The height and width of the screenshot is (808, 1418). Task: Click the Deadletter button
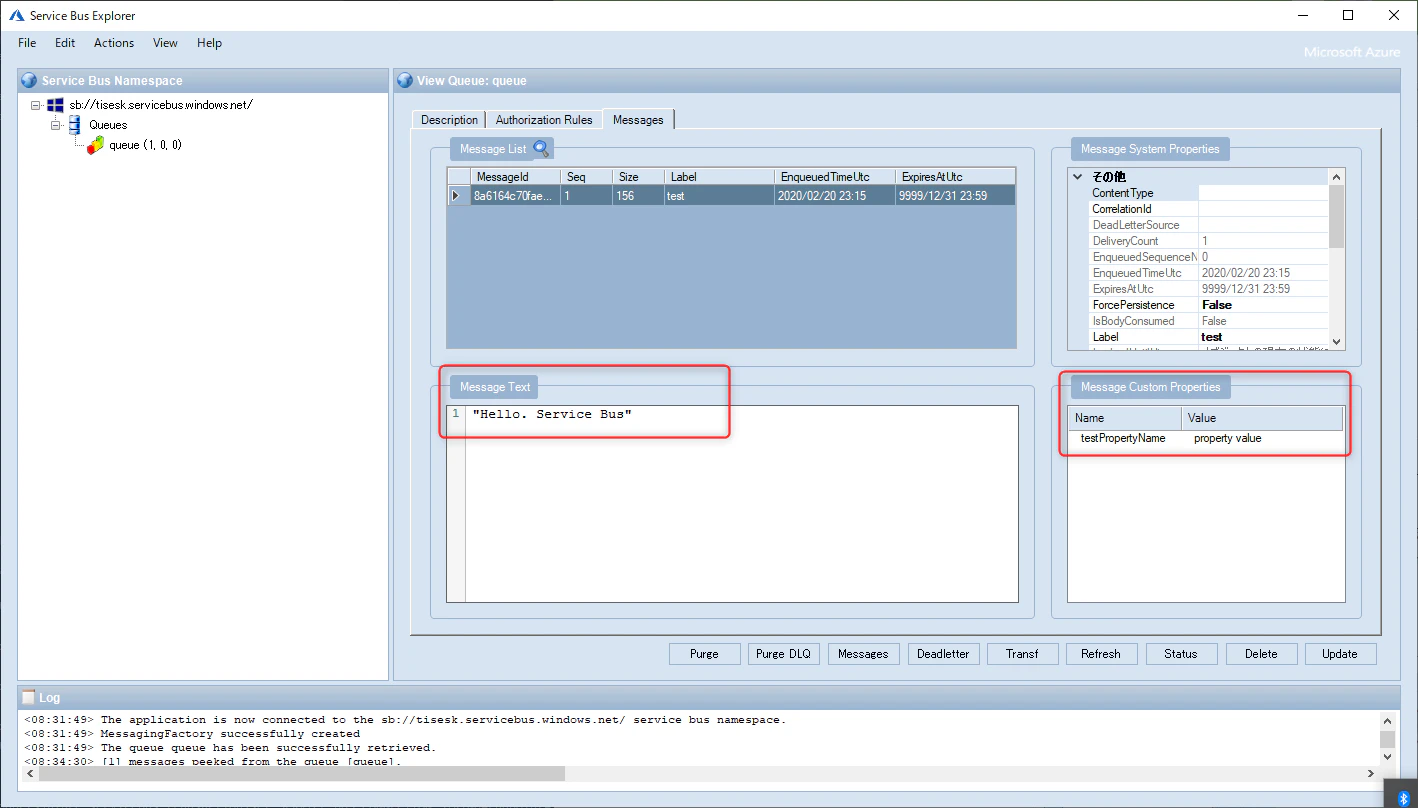click(943, 654)
